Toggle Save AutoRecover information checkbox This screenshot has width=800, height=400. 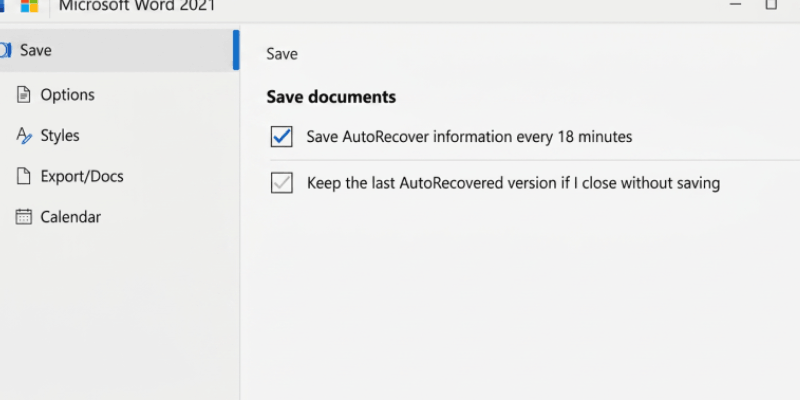(x=282, y=137)
